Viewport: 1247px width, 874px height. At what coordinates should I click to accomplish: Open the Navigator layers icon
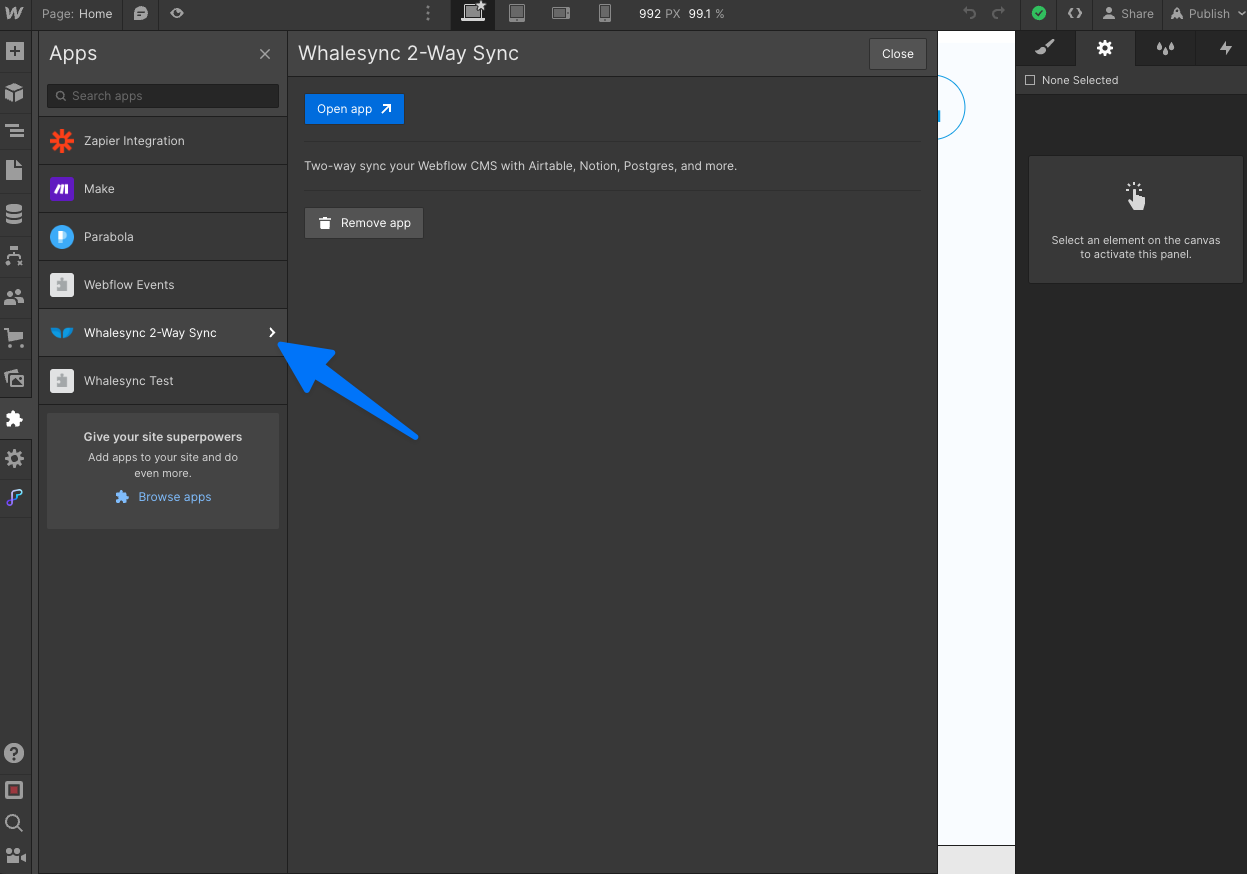tap(14, 131)
